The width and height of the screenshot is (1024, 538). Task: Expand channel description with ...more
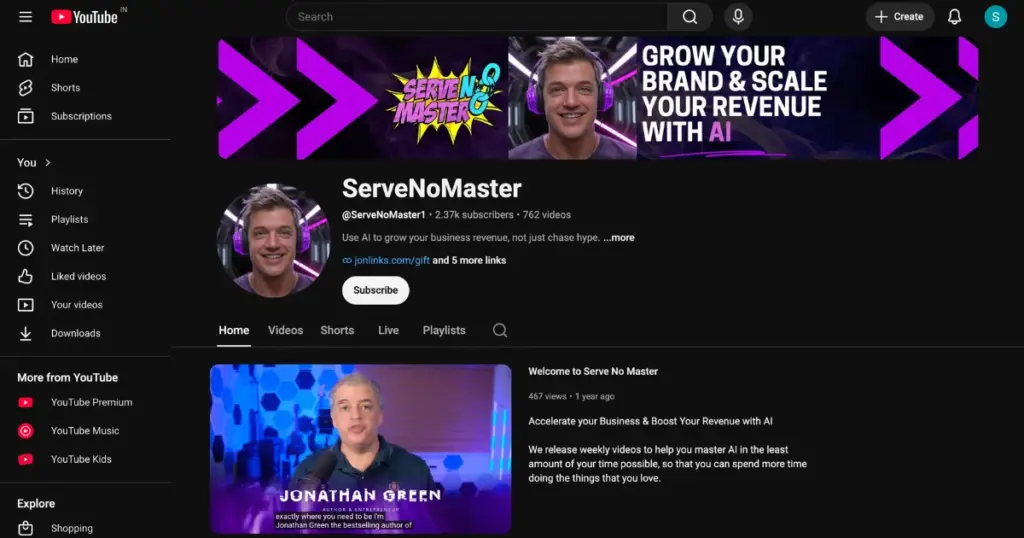coord(618,238)
